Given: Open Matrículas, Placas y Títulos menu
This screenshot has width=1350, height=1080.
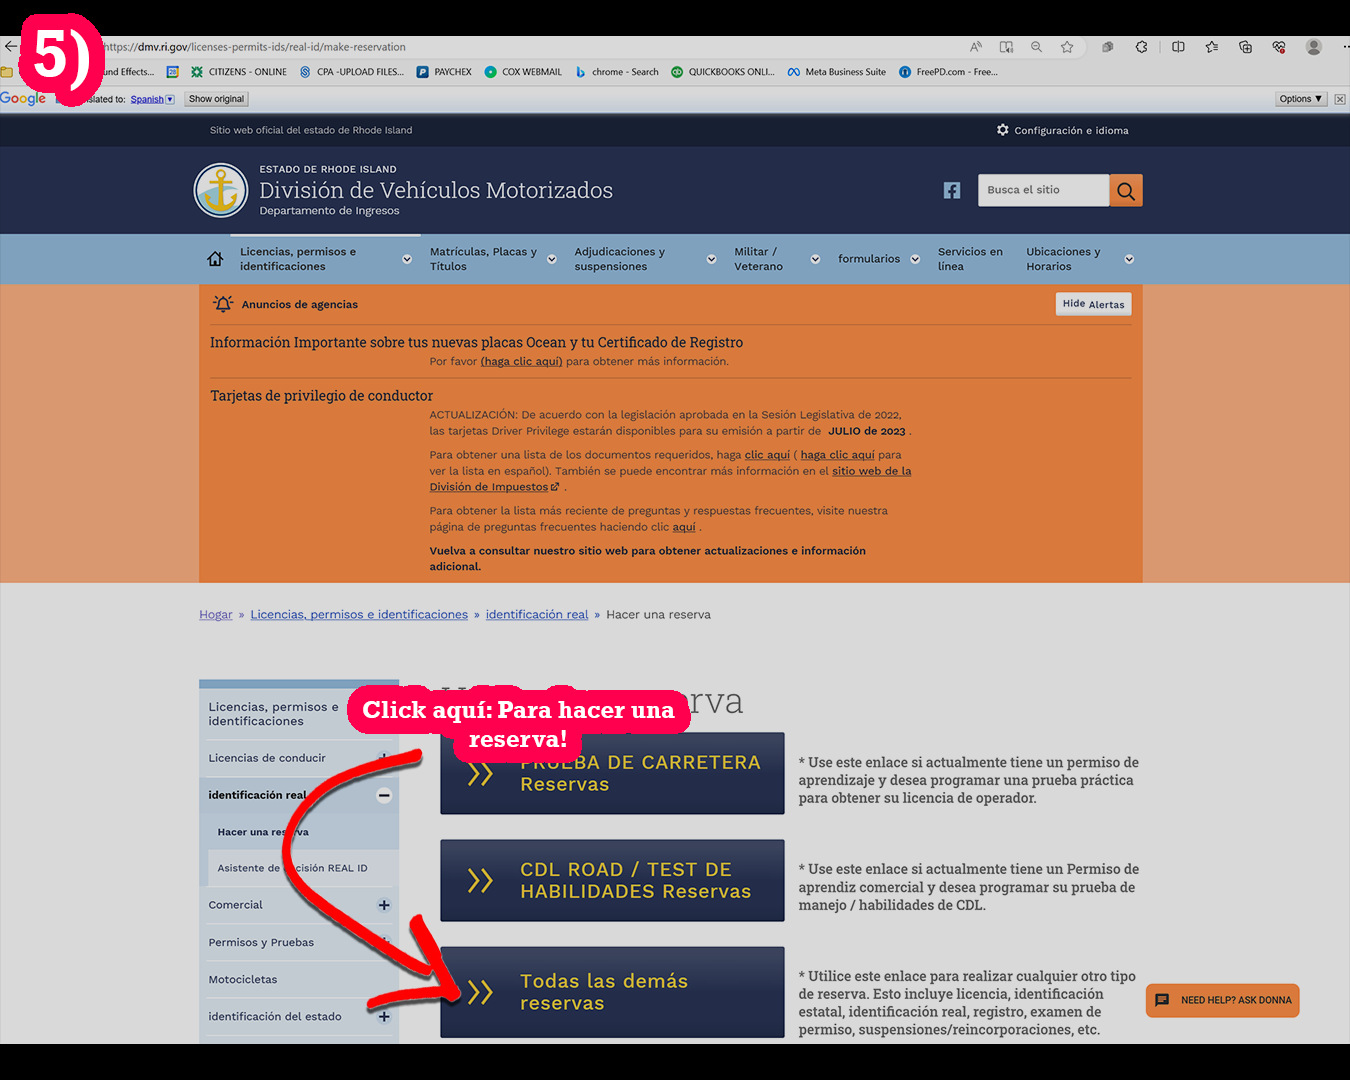Looking at the screenshot, I should pyautogui.click(x=492, y=259).
